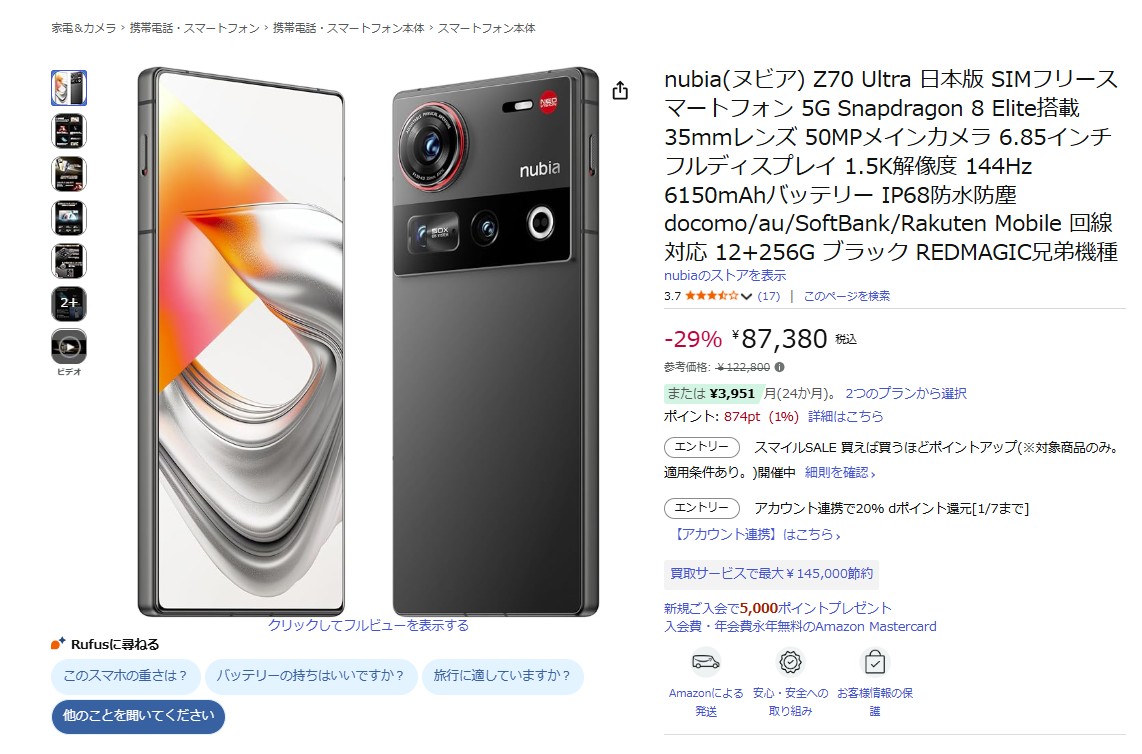Screen dimensions: 1142x754
Task: Open the 17 reviews link
Action: pyautogui.click(x=768, y=296)
